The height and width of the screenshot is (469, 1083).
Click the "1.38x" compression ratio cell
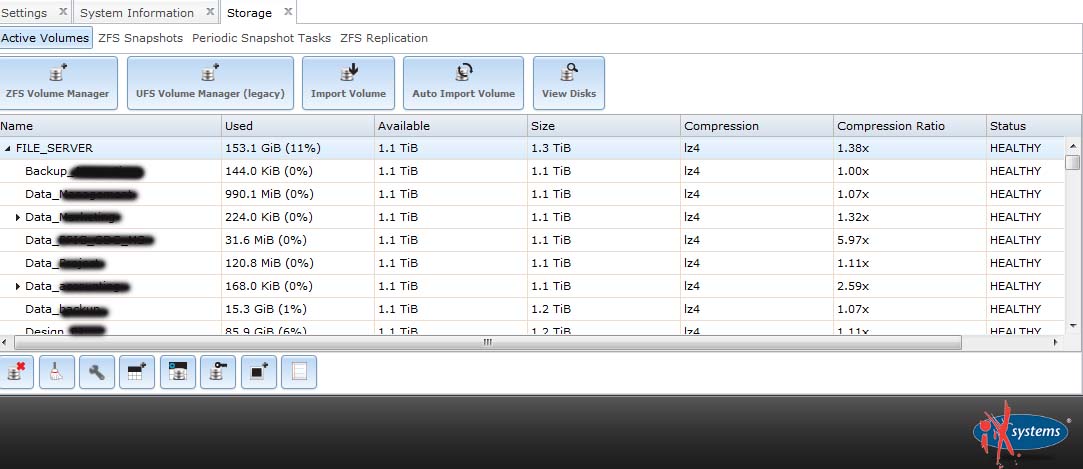(x=853, y=149)
